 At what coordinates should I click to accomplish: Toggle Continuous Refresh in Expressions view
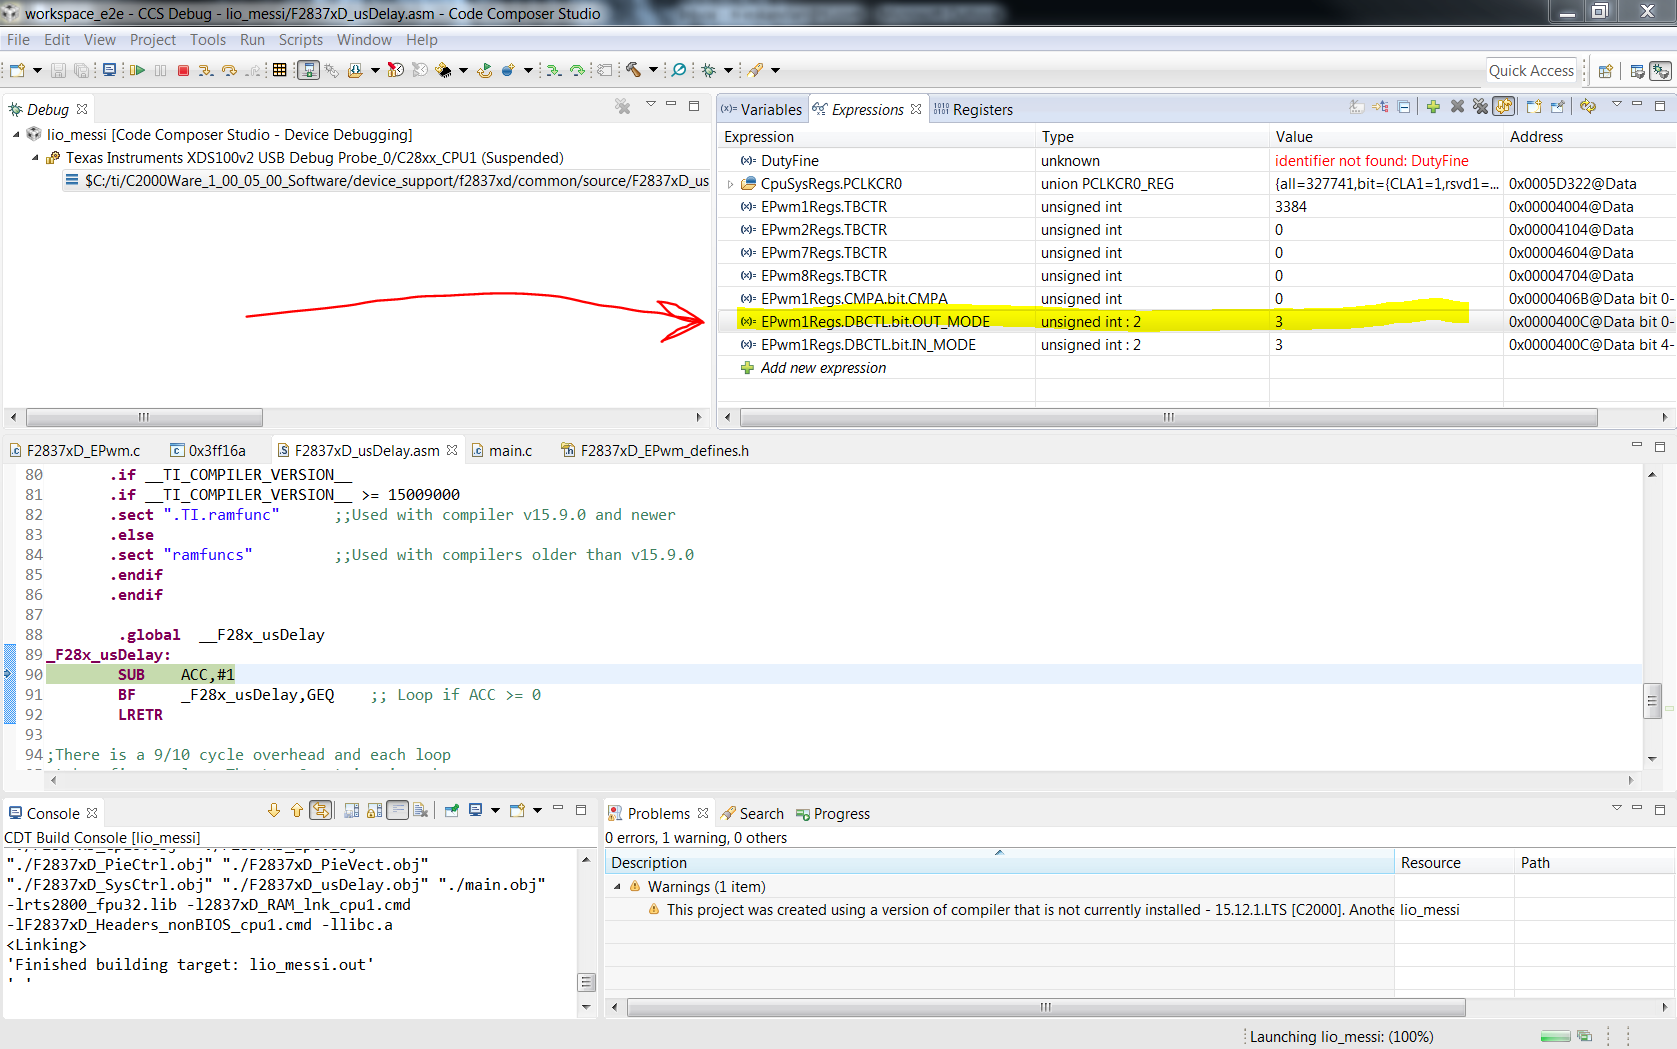(1504, 106)
